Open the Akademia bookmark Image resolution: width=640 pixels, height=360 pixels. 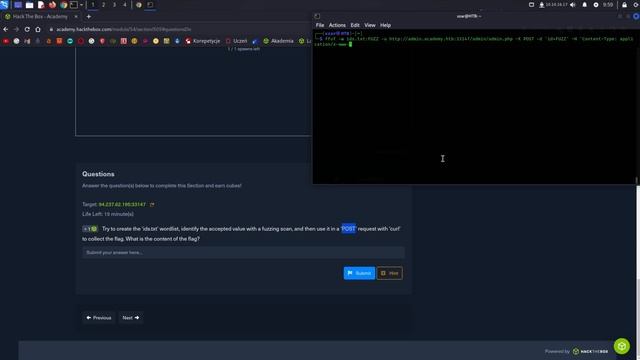point(278,41)
